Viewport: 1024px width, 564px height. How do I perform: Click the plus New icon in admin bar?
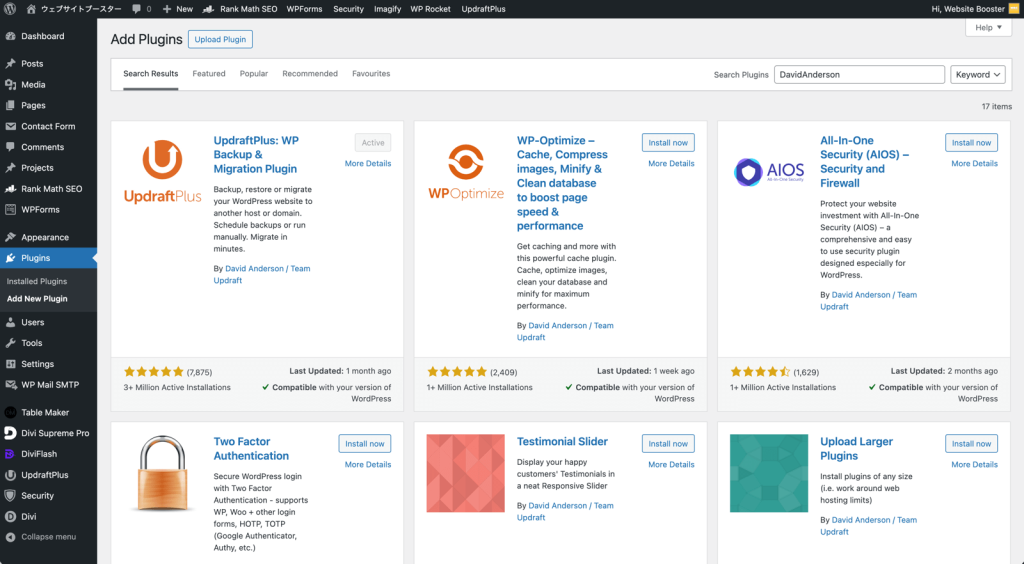(167, 9)
